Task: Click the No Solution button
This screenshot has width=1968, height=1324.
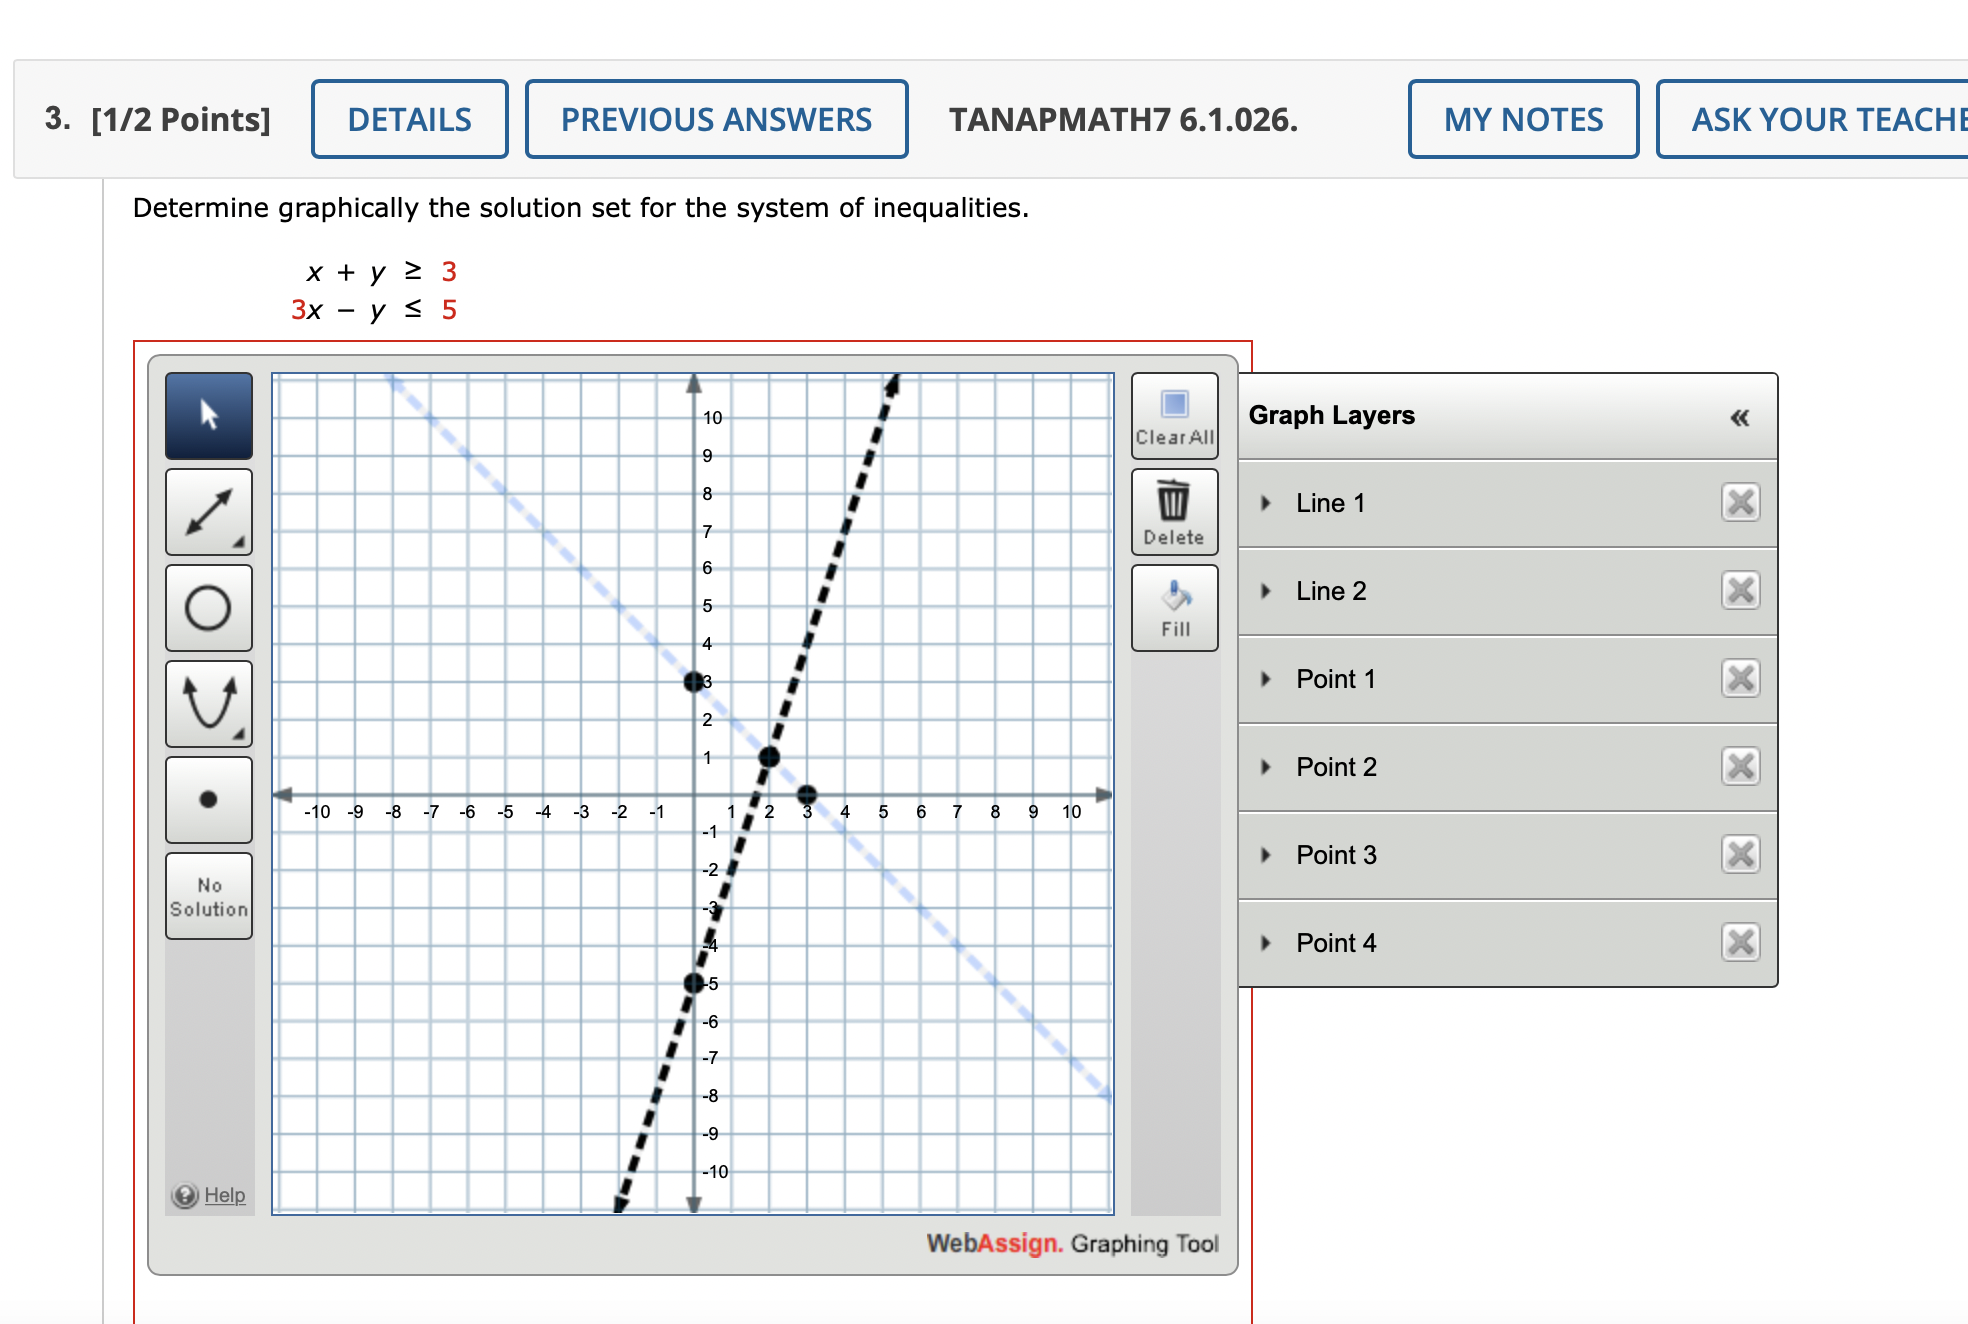Action: (x=208, y=896)
